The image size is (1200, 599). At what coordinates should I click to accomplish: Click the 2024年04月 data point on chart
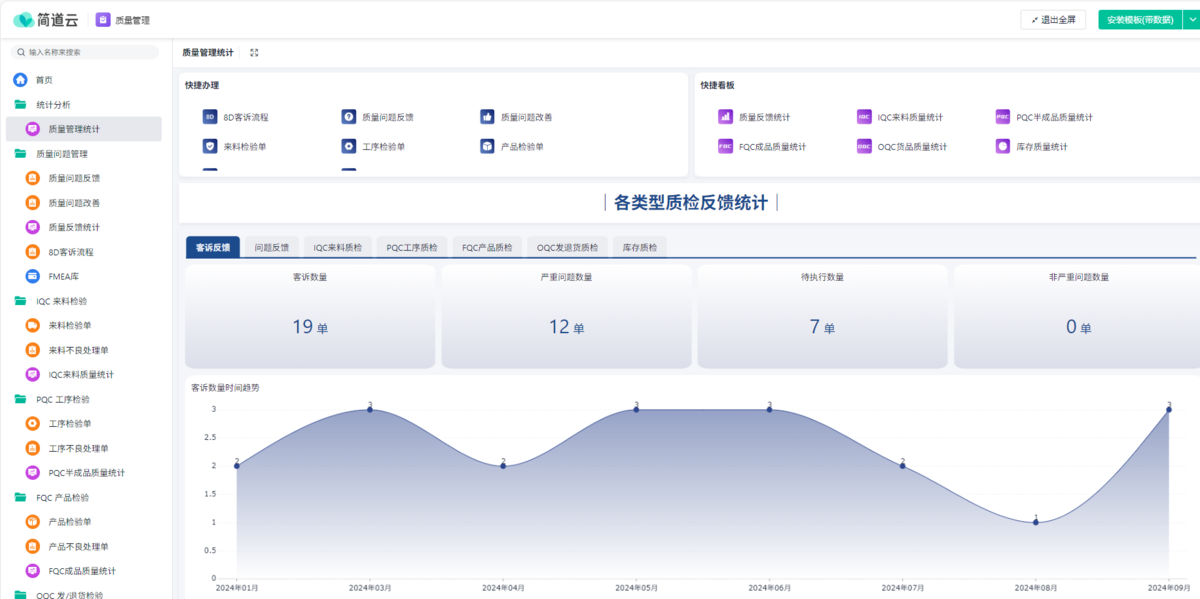tap(503, 466)
